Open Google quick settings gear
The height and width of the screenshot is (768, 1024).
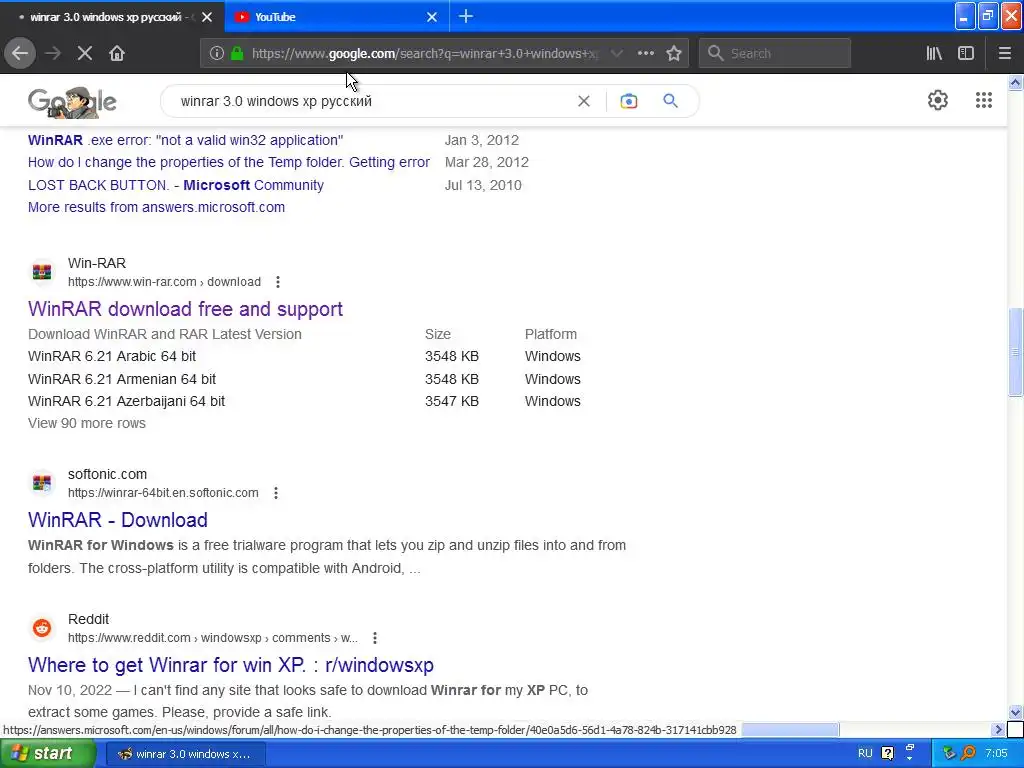click(938, 100)
